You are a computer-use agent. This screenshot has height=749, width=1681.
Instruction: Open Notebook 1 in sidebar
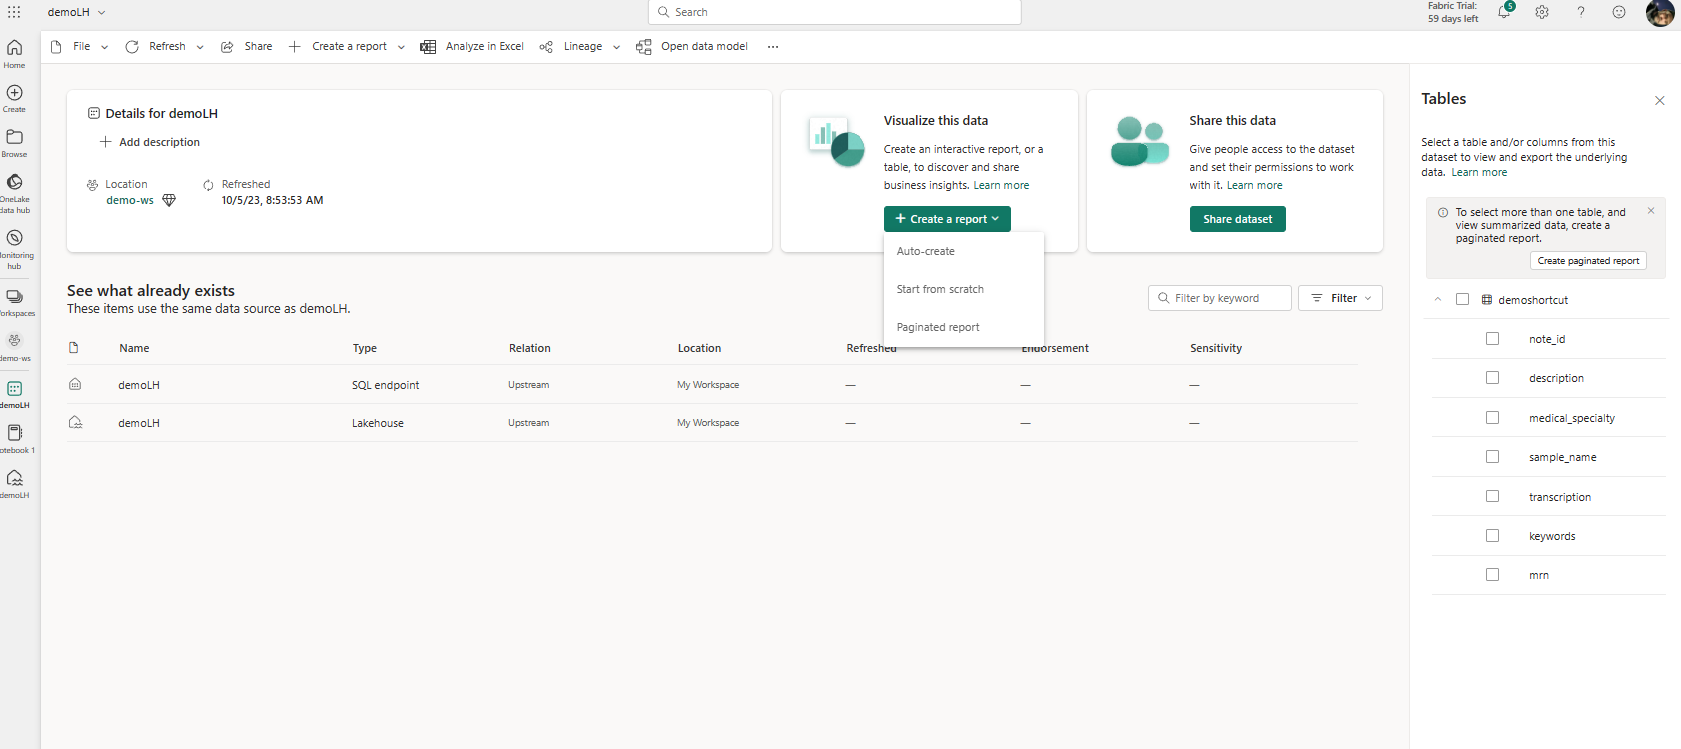[14, 439]
